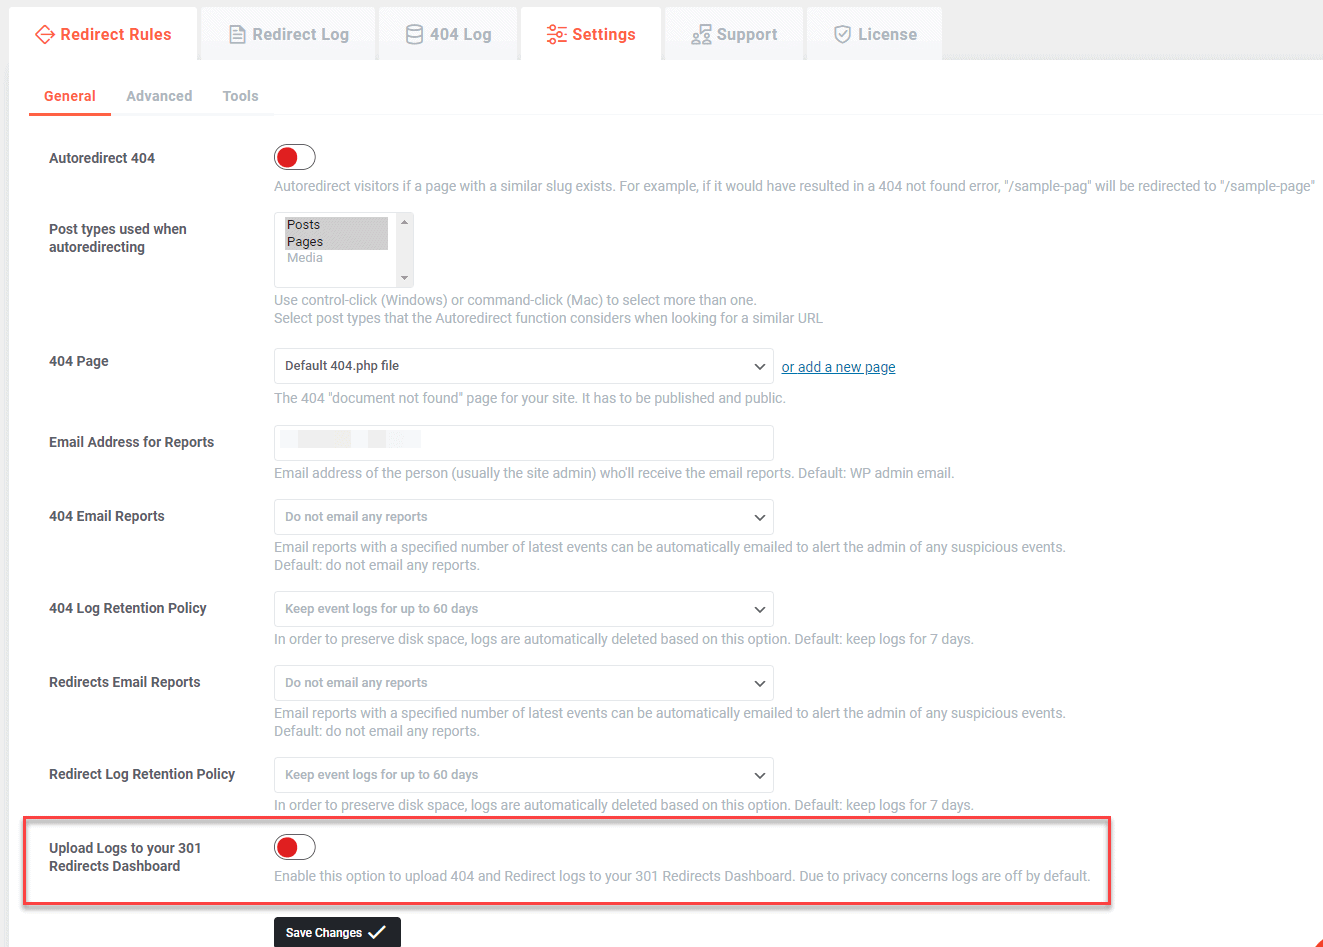
Task: Click the Redirect Log document icon
Action: pyautogui.click(x=236, y=33)
